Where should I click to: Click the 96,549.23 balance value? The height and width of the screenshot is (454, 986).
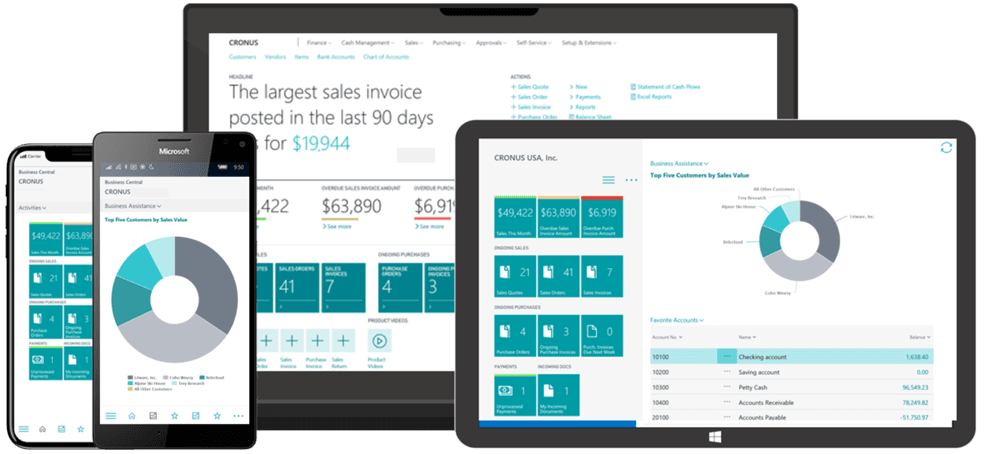pyautogui.click(x=915, y=387)
